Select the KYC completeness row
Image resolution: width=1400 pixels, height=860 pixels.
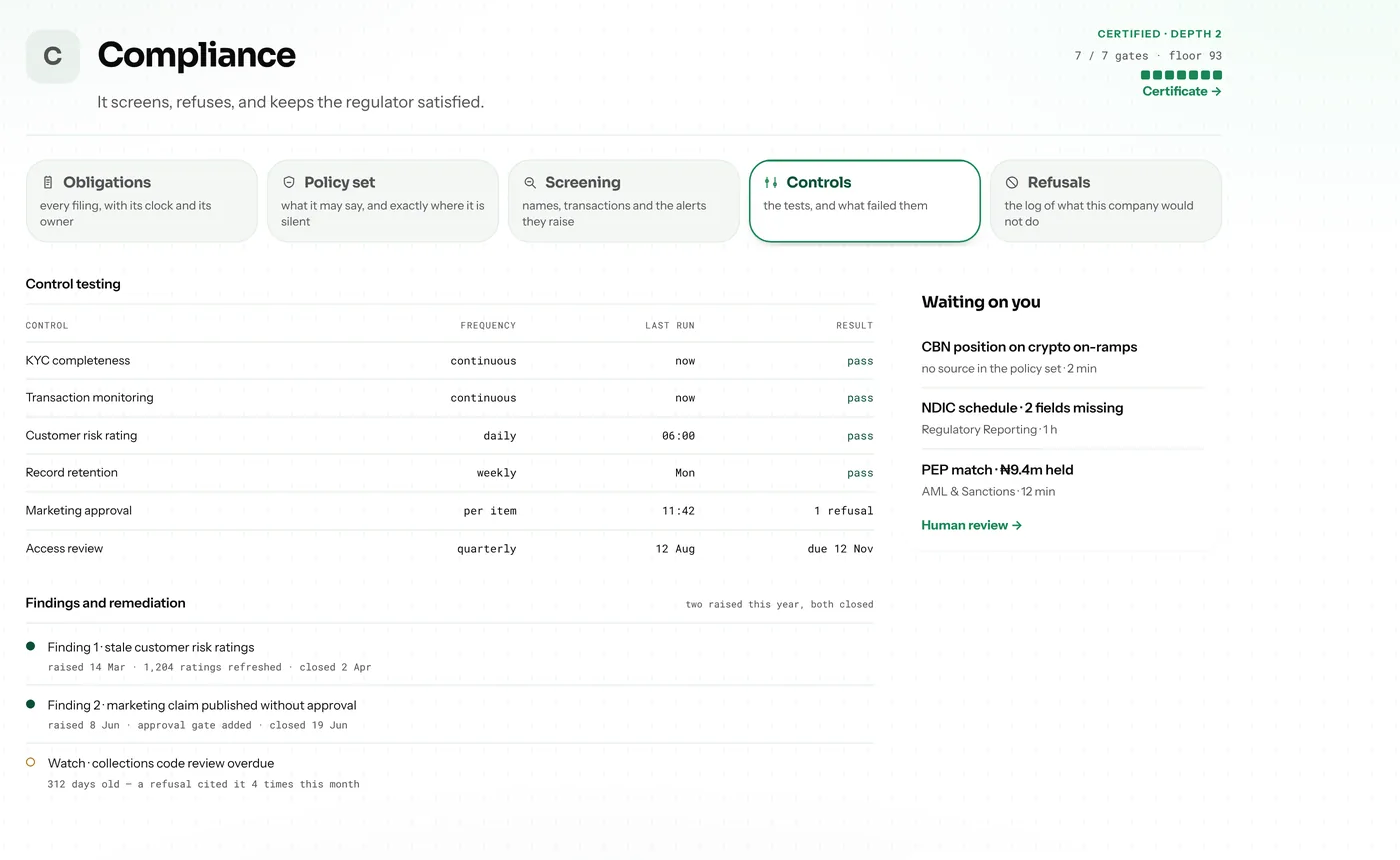[450, 361]
